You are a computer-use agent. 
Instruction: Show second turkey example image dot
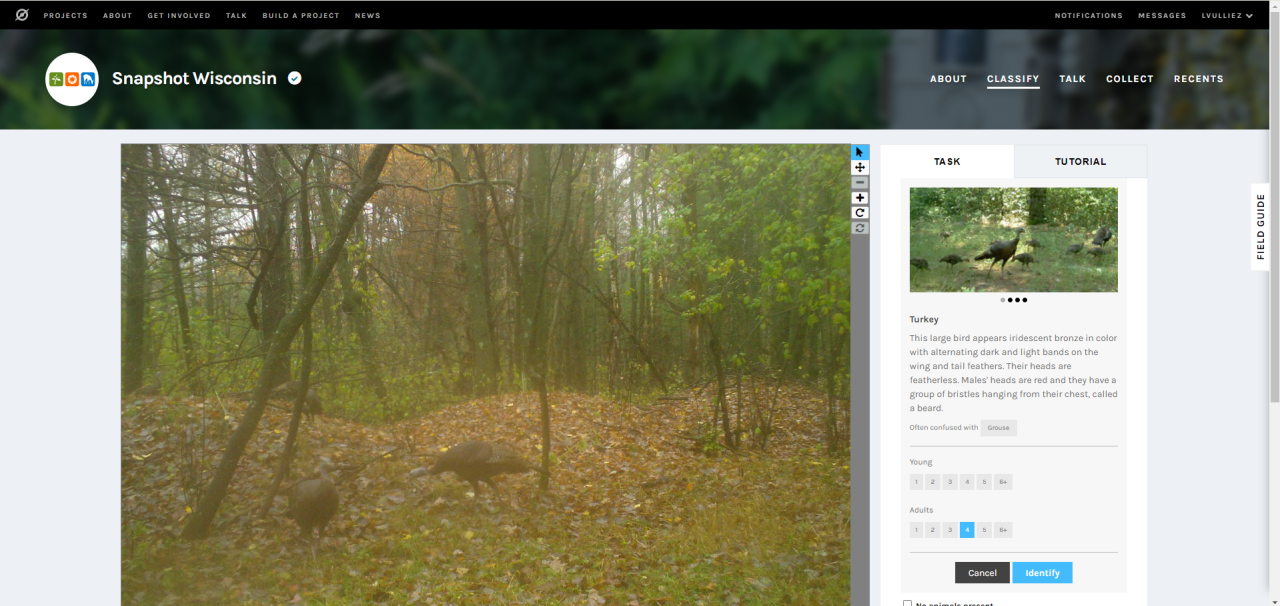click(1010, 300)
